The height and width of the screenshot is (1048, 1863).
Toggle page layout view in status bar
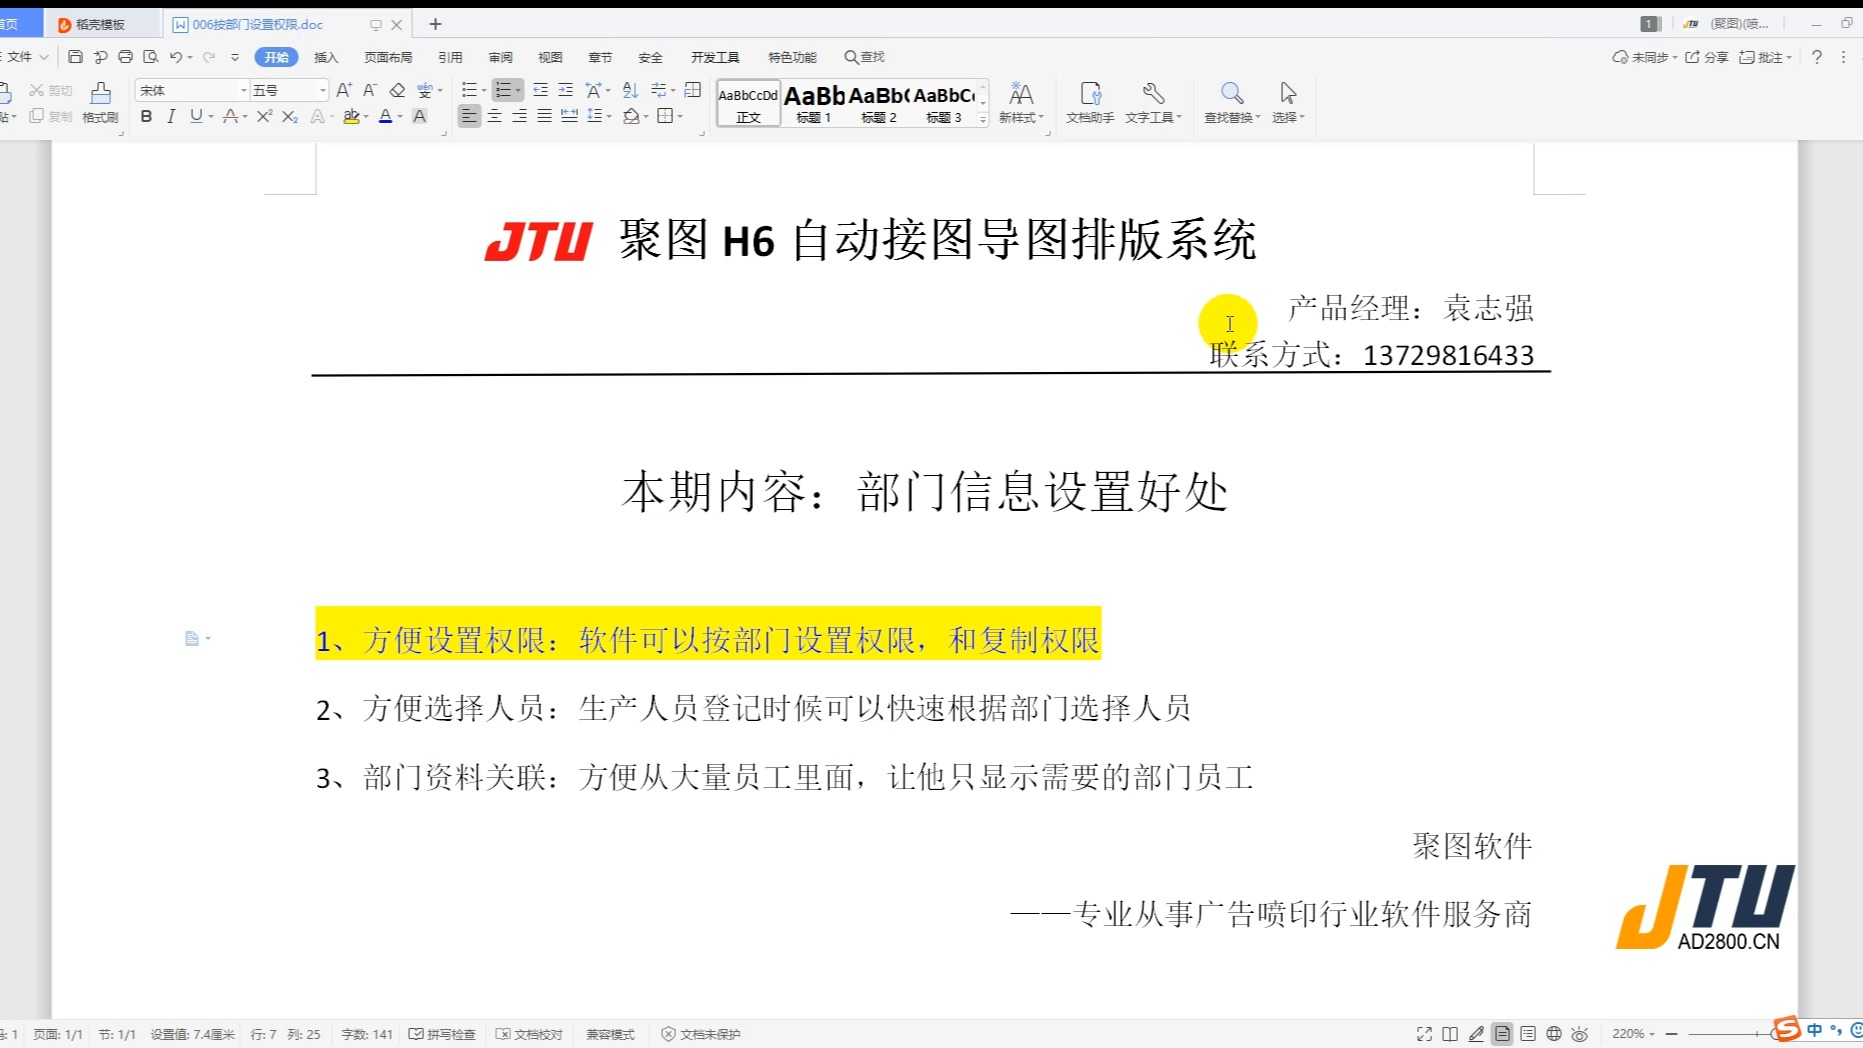pyautogui.click(x=1502, y=1034)
